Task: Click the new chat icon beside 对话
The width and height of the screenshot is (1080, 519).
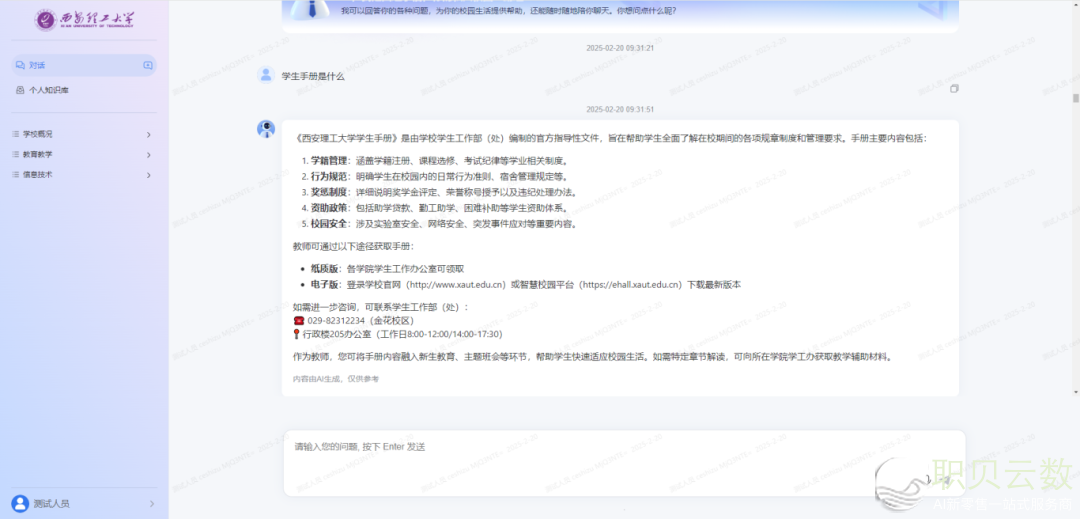Action: pyautogui.click(x=148, y=66)
